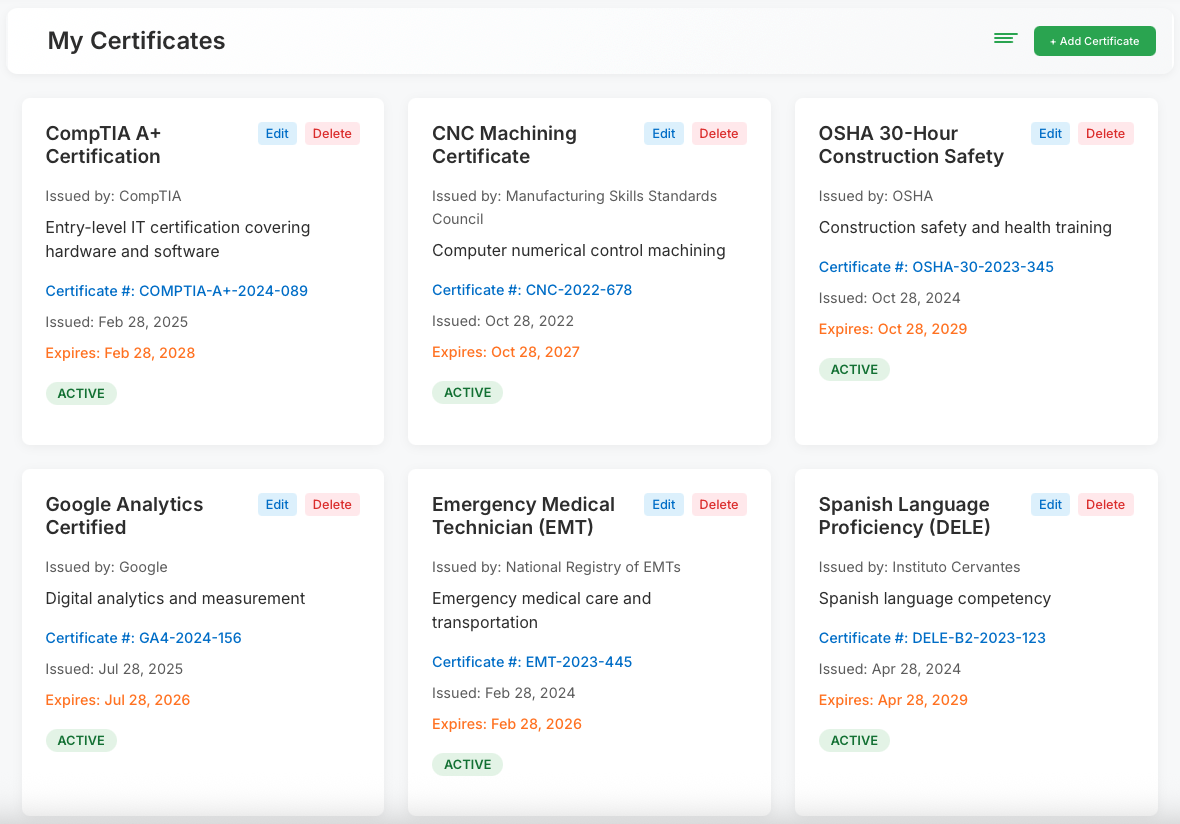Click 'Issued: Apr 28, 2024' date
Viewport: 1180px width, 824px height.
(x=890, y=669)
